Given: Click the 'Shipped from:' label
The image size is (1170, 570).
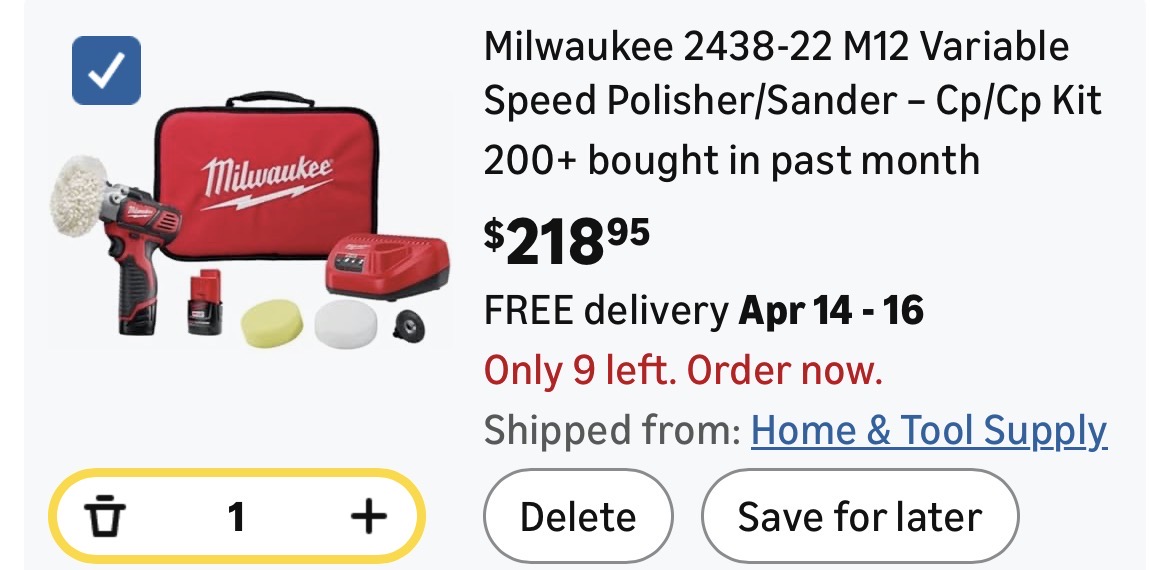Looking at the screenshot, I should [611, 431].
